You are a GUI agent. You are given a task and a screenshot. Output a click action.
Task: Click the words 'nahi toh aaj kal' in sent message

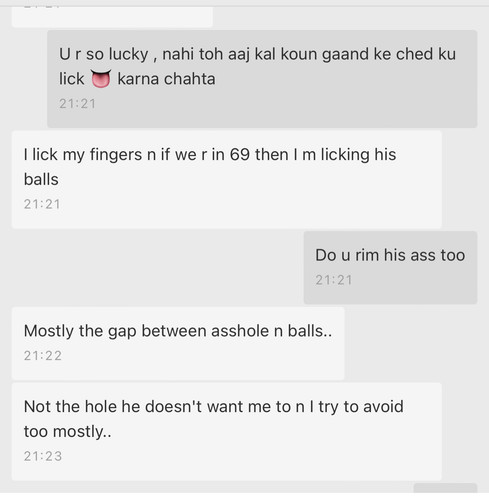[219, 54]
